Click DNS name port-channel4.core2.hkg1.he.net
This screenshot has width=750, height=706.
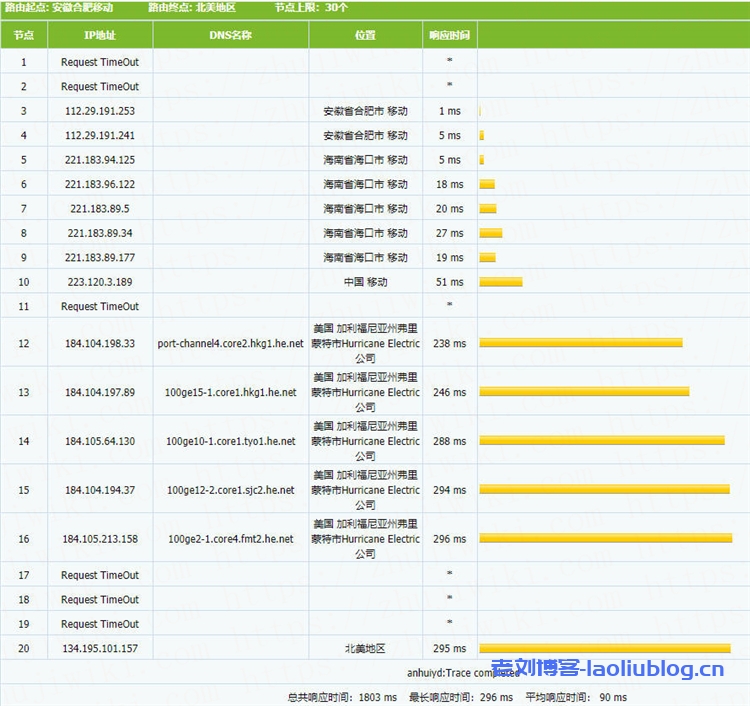(x=231, y=343)
